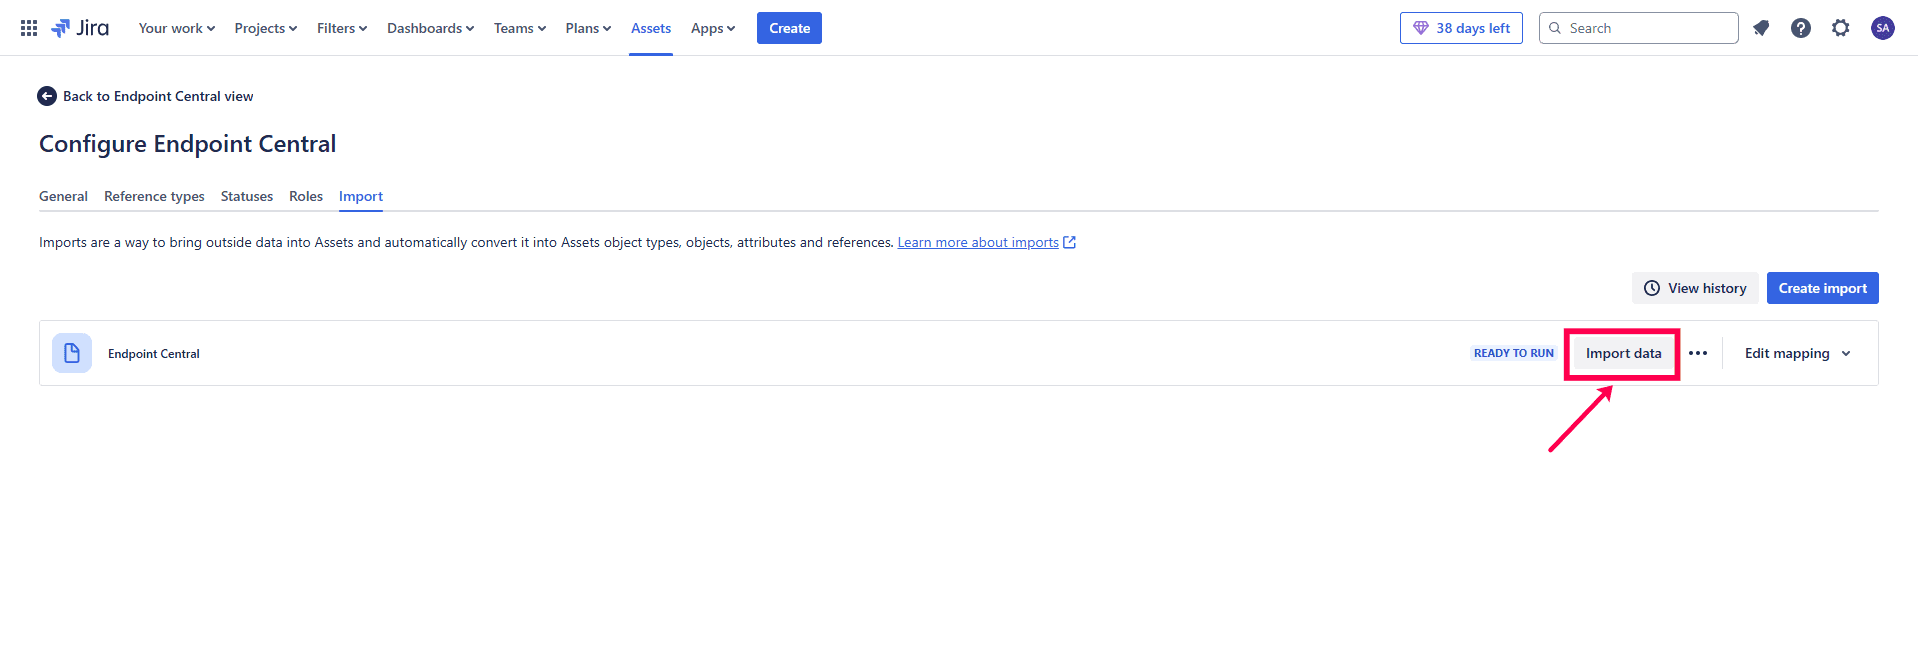This screenshot has height=661, width=1918.
Task: Click the Endpoint Central file icon
Action: [x=72, y=353]
